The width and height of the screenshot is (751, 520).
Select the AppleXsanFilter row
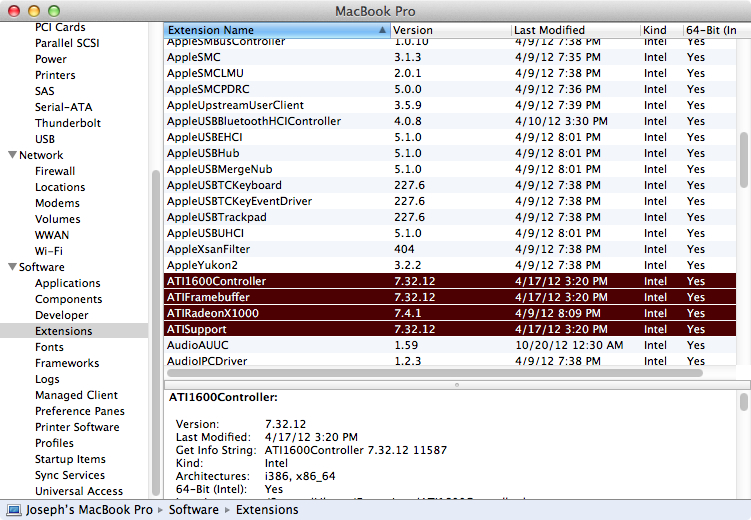(450, 249)
